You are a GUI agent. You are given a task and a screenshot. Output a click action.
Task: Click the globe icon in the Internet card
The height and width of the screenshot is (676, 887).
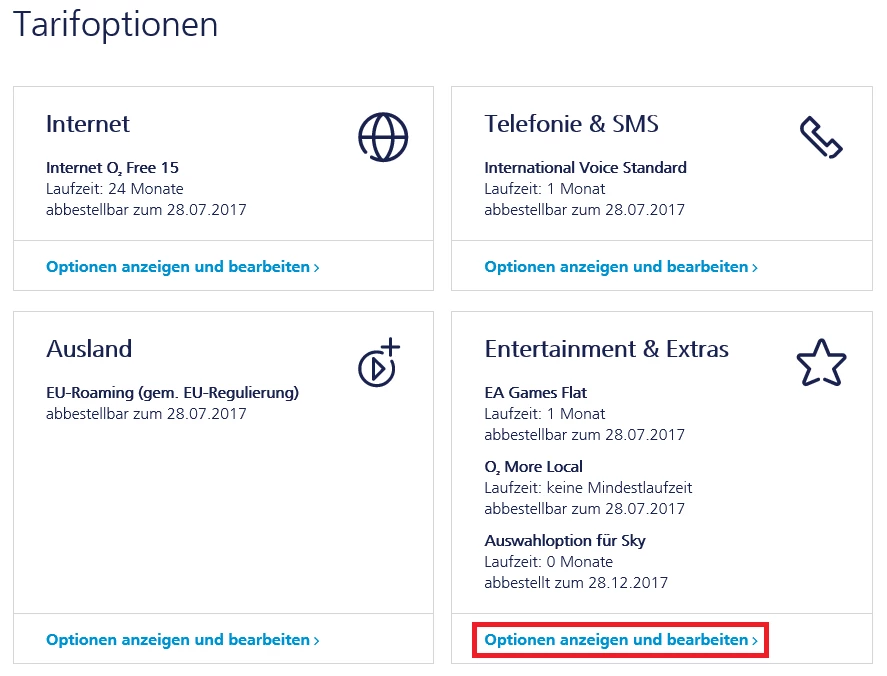[x=383, y=137]
